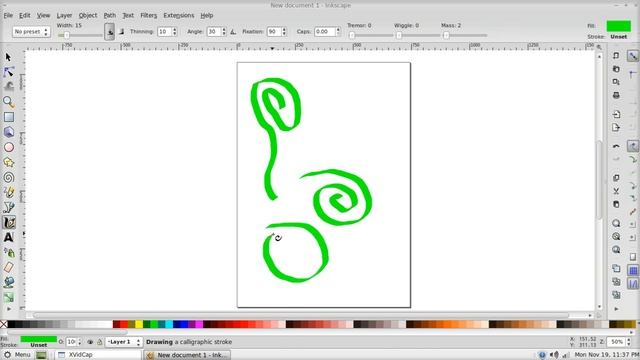Click the Import icon

(x=616, y=115)
